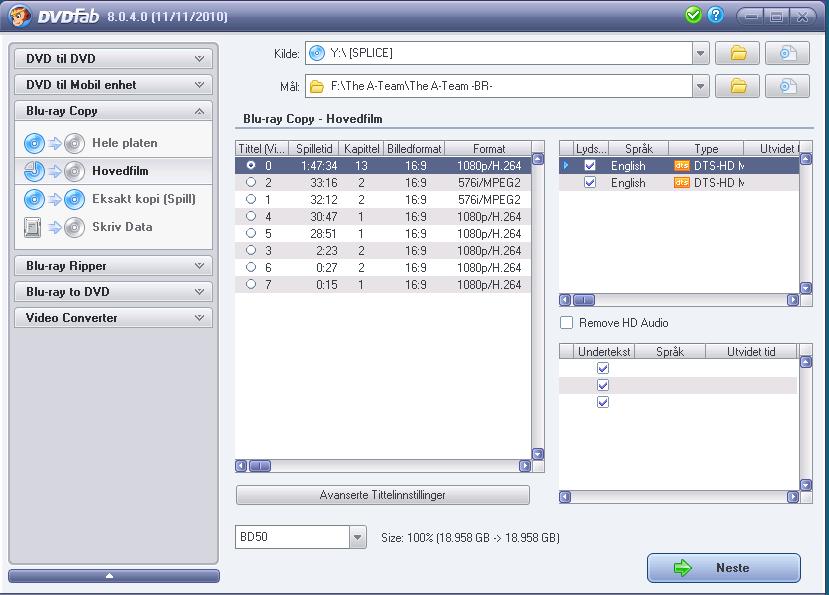Click the folder icon inside the Mål field
Image resolution: width=829 pixels, height=595 pixels.
pyautogui.click(x=317, y=86)
